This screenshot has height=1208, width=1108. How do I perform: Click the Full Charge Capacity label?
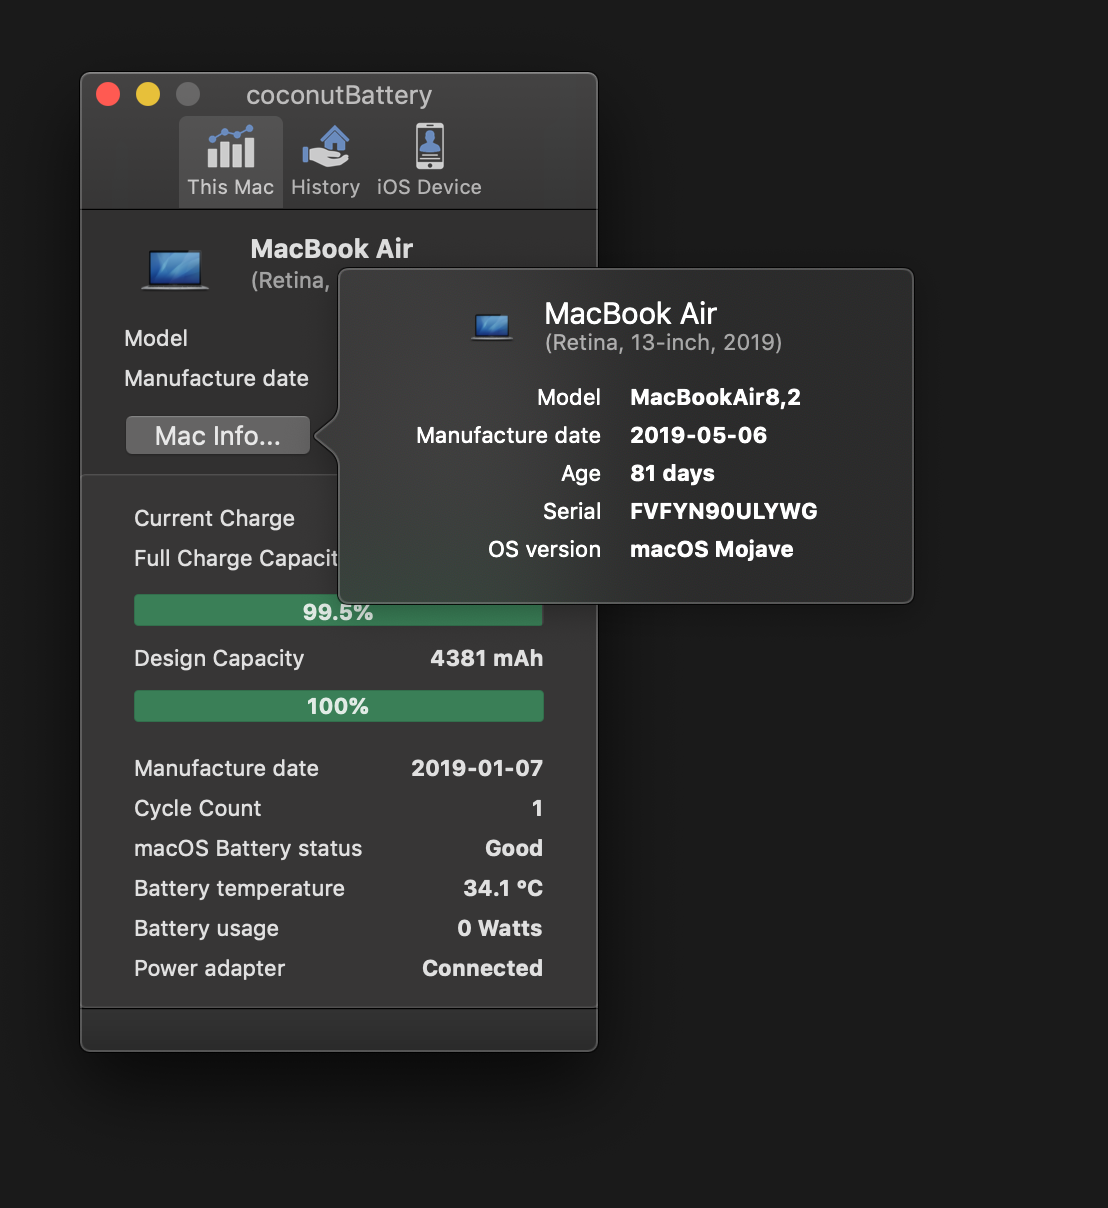click(x=236, y=558)
